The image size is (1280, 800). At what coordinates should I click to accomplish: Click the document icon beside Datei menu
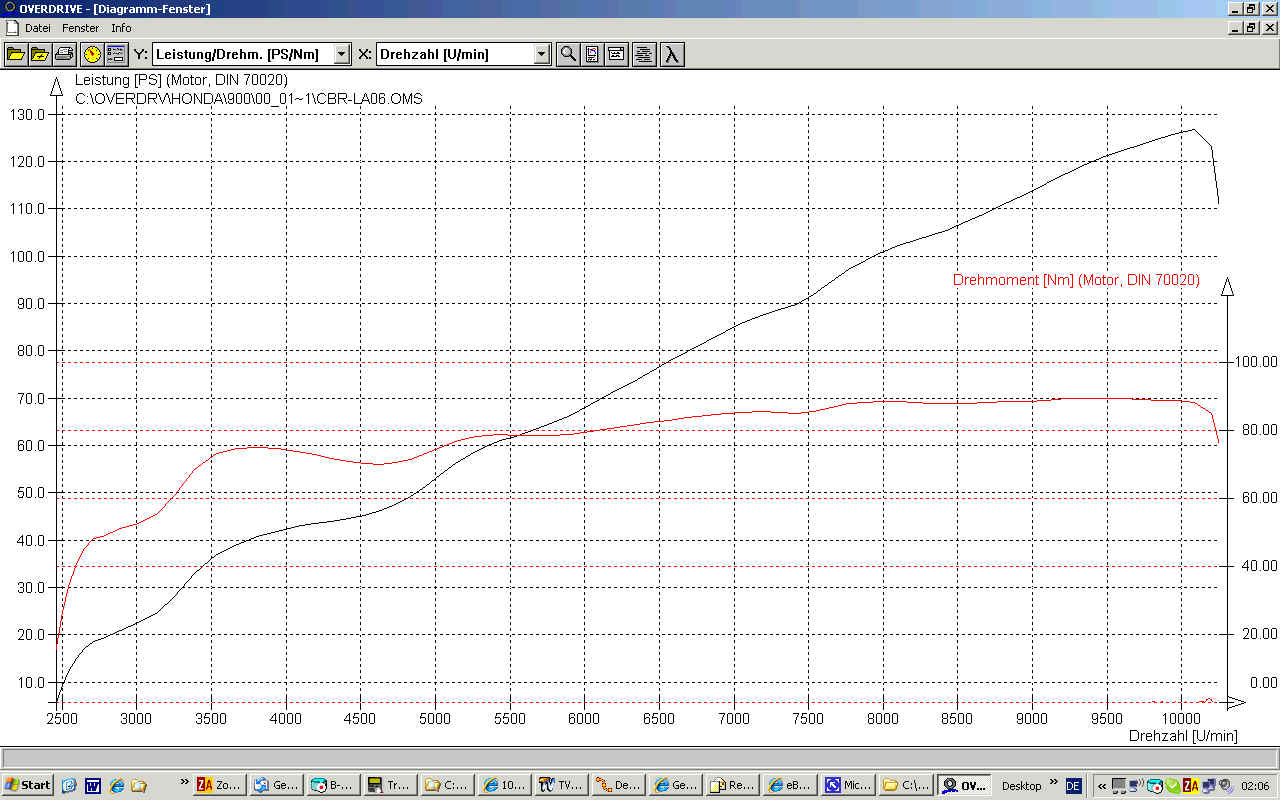[13, 28]
